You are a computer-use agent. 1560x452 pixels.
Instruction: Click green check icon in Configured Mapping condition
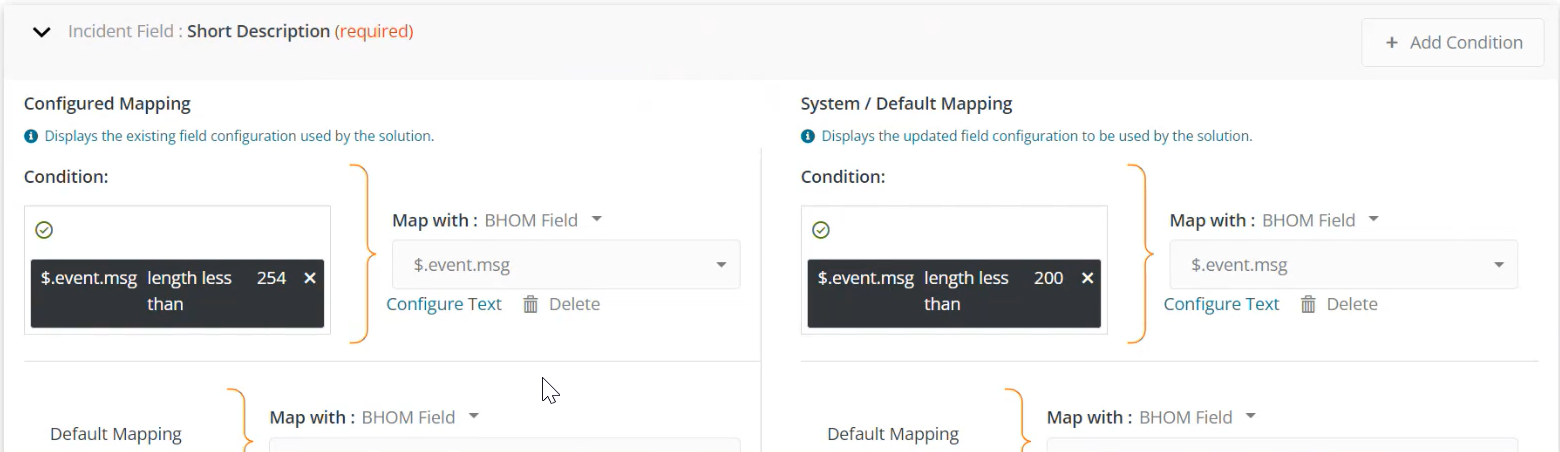(x=43, y=230)
